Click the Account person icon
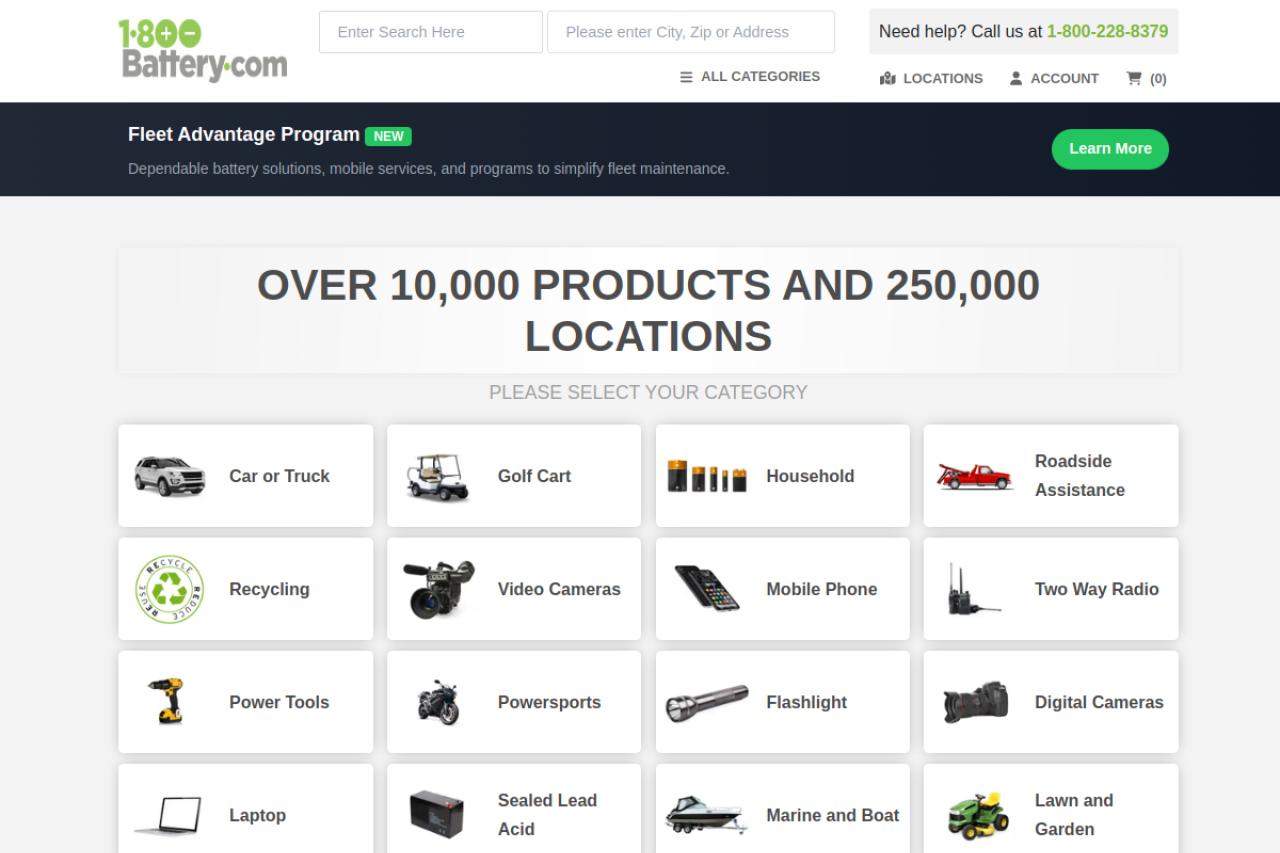1280x853 pixels. pos(1016,78)
